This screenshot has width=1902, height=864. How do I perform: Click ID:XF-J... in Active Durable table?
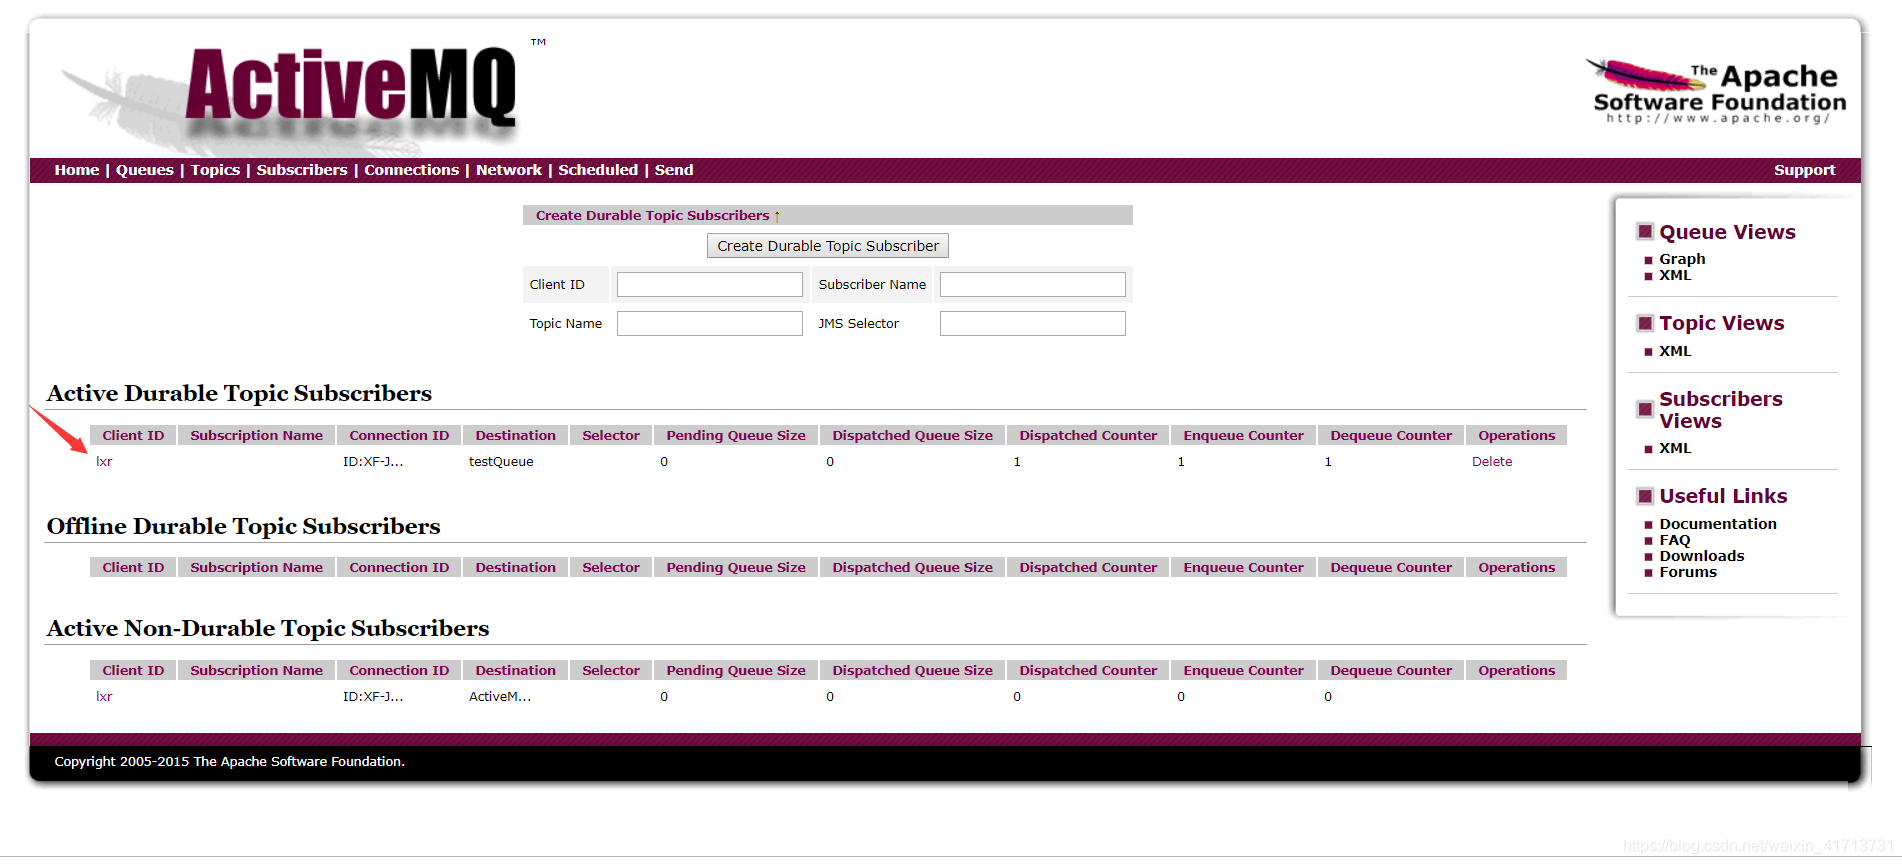coord(373,462)
